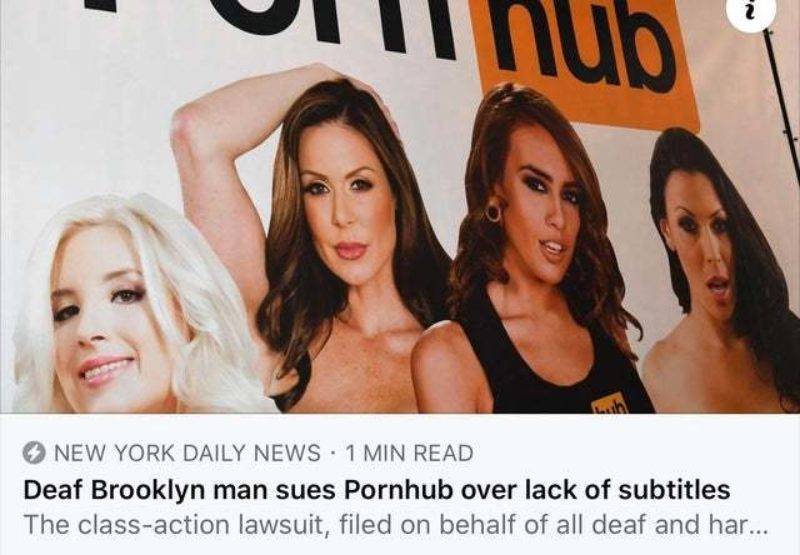Click the round gauge earring in the photo

click(493, 212)
